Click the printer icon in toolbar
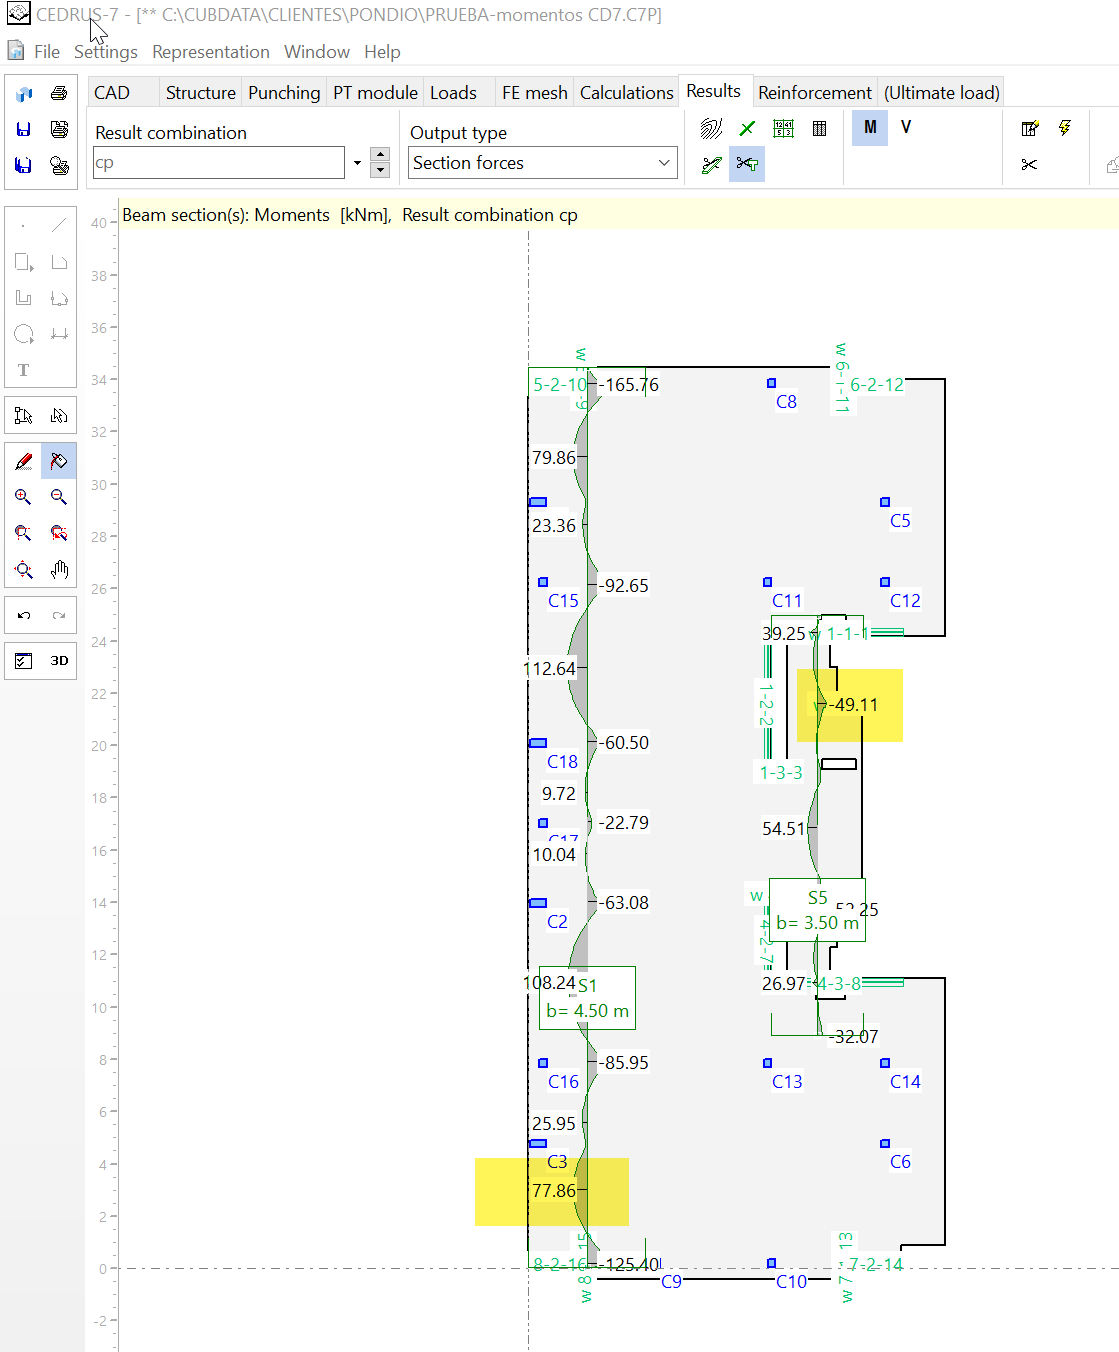Screen dimensions: 1119x1352 [59, 93]
